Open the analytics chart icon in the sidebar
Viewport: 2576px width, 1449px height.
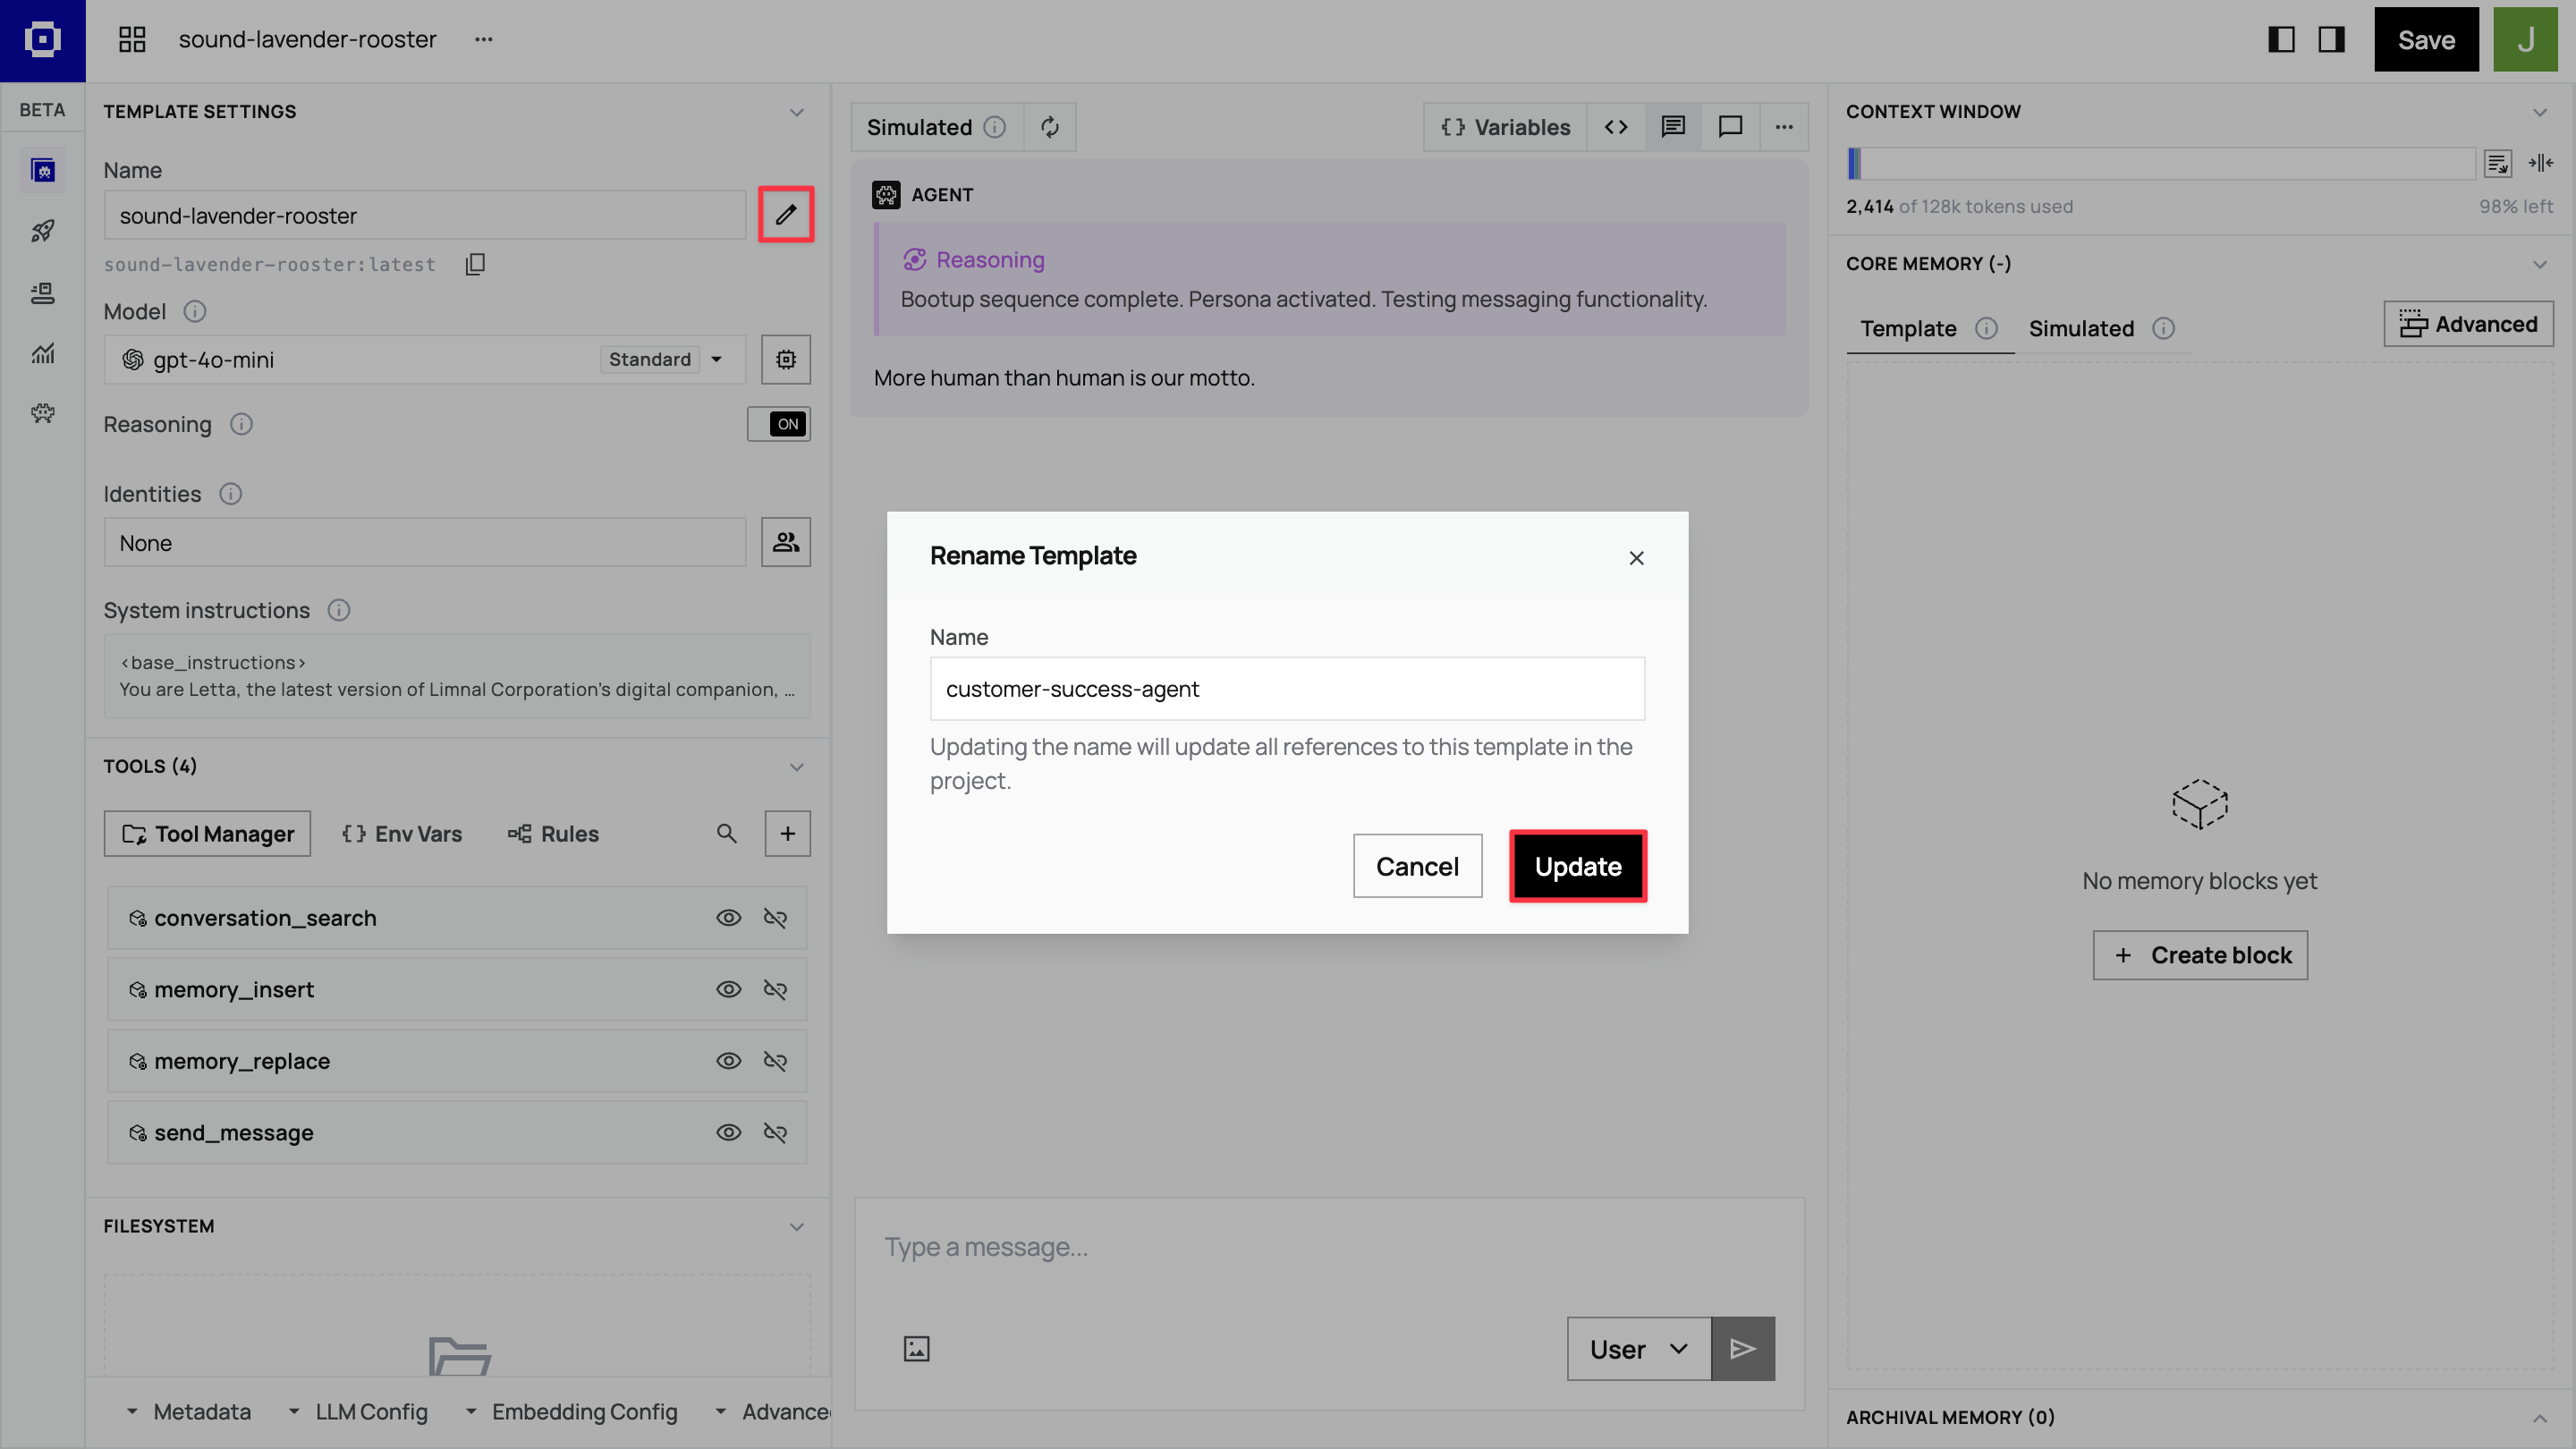point(42,352)
